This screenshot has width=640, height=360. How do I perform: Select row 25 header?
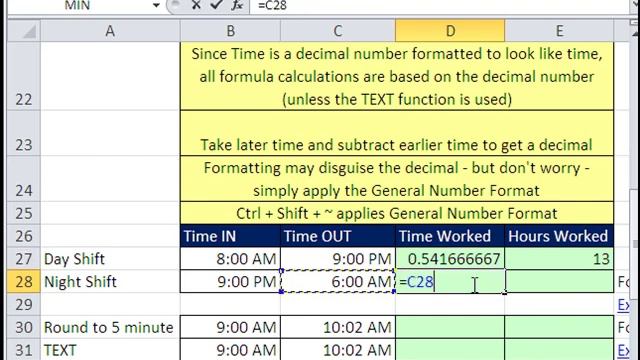(x=24, y=213)
